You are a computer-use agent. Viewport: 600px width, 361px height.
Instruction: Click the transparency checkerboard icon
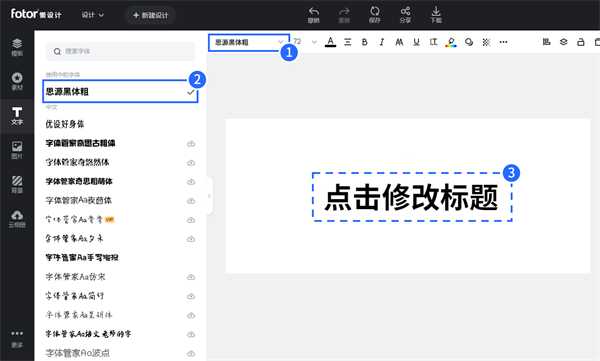tap(486, 42)
